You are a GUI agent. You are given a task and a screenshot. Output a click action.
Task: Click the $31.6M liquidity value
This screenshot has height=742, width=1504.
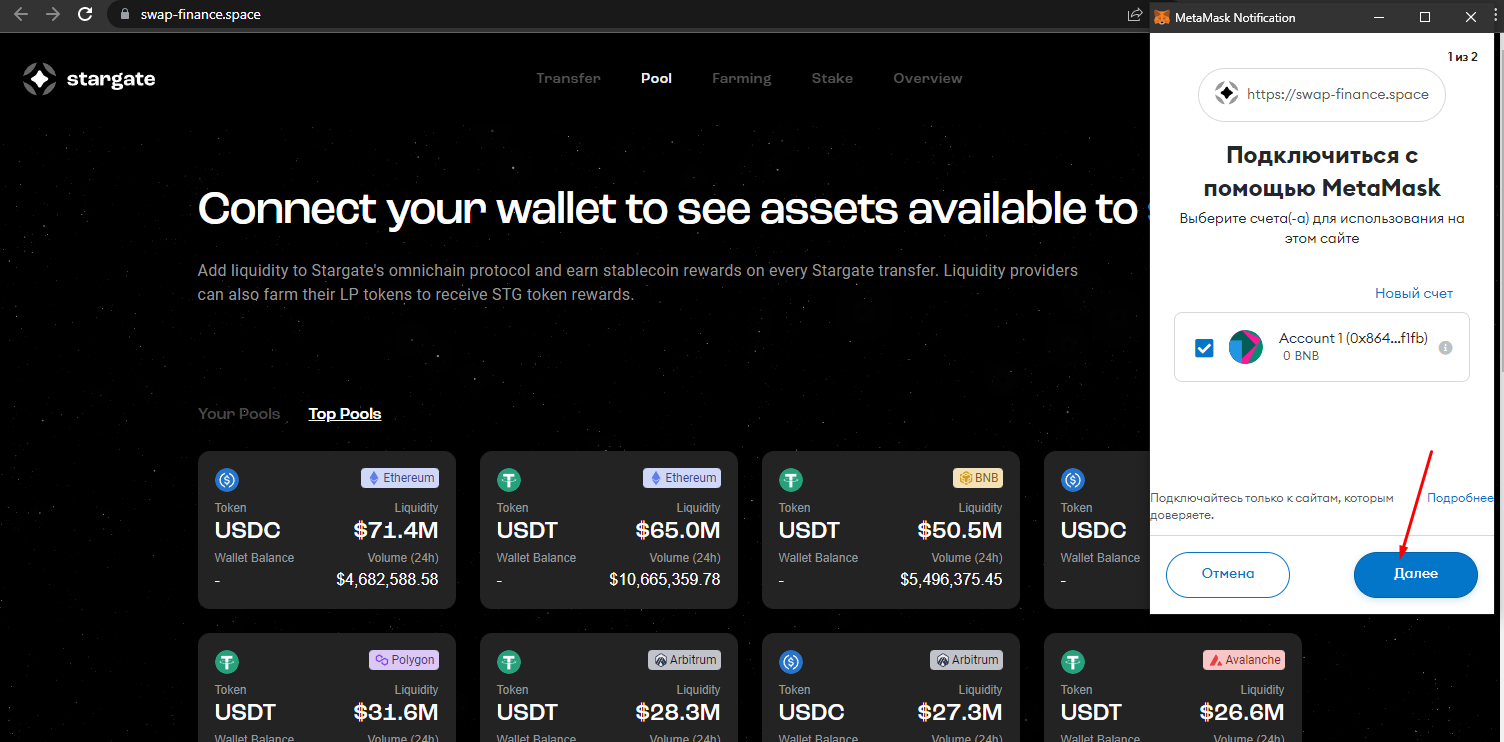(x=396, y=713)
